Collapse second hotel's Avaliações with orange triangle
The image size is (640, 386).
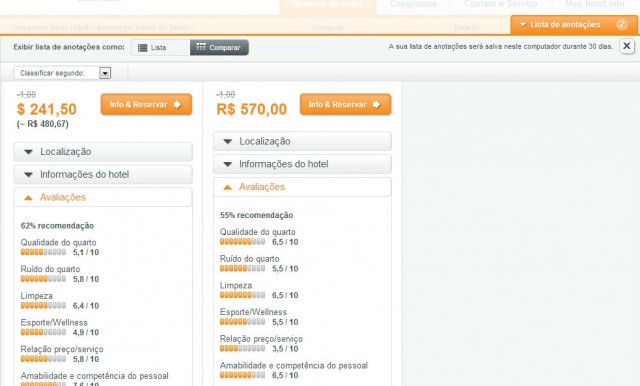pyautogui.click(x=227, y=187)
